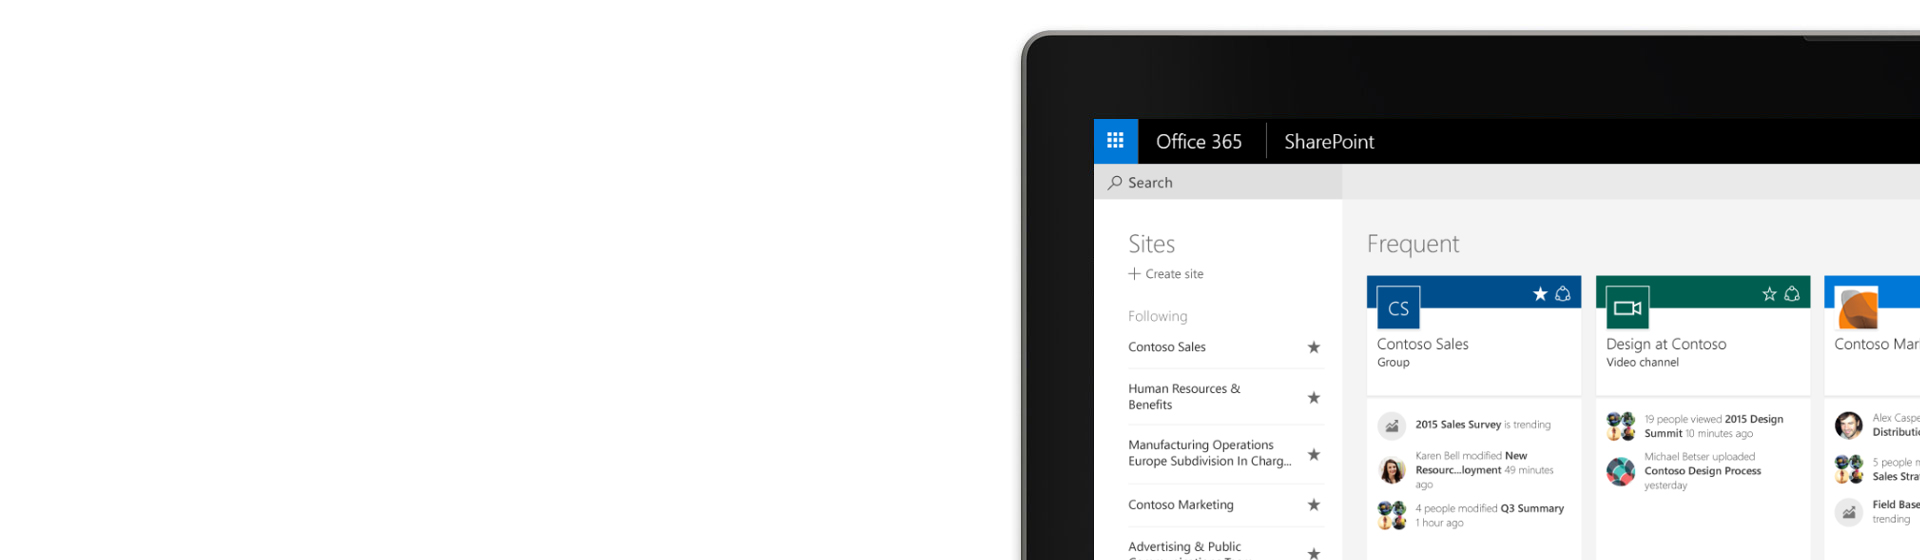Click the plus icon beside Create site
The width and height of the screenshot is (1920, 560).
tap(1134, 274)
